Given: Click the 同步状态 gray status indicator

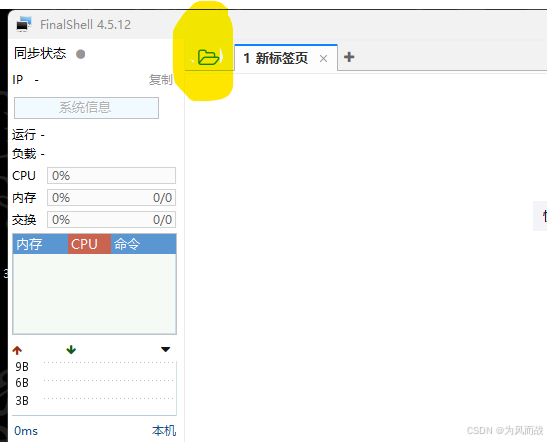Looking at the screenshot, I should point(81,54).
